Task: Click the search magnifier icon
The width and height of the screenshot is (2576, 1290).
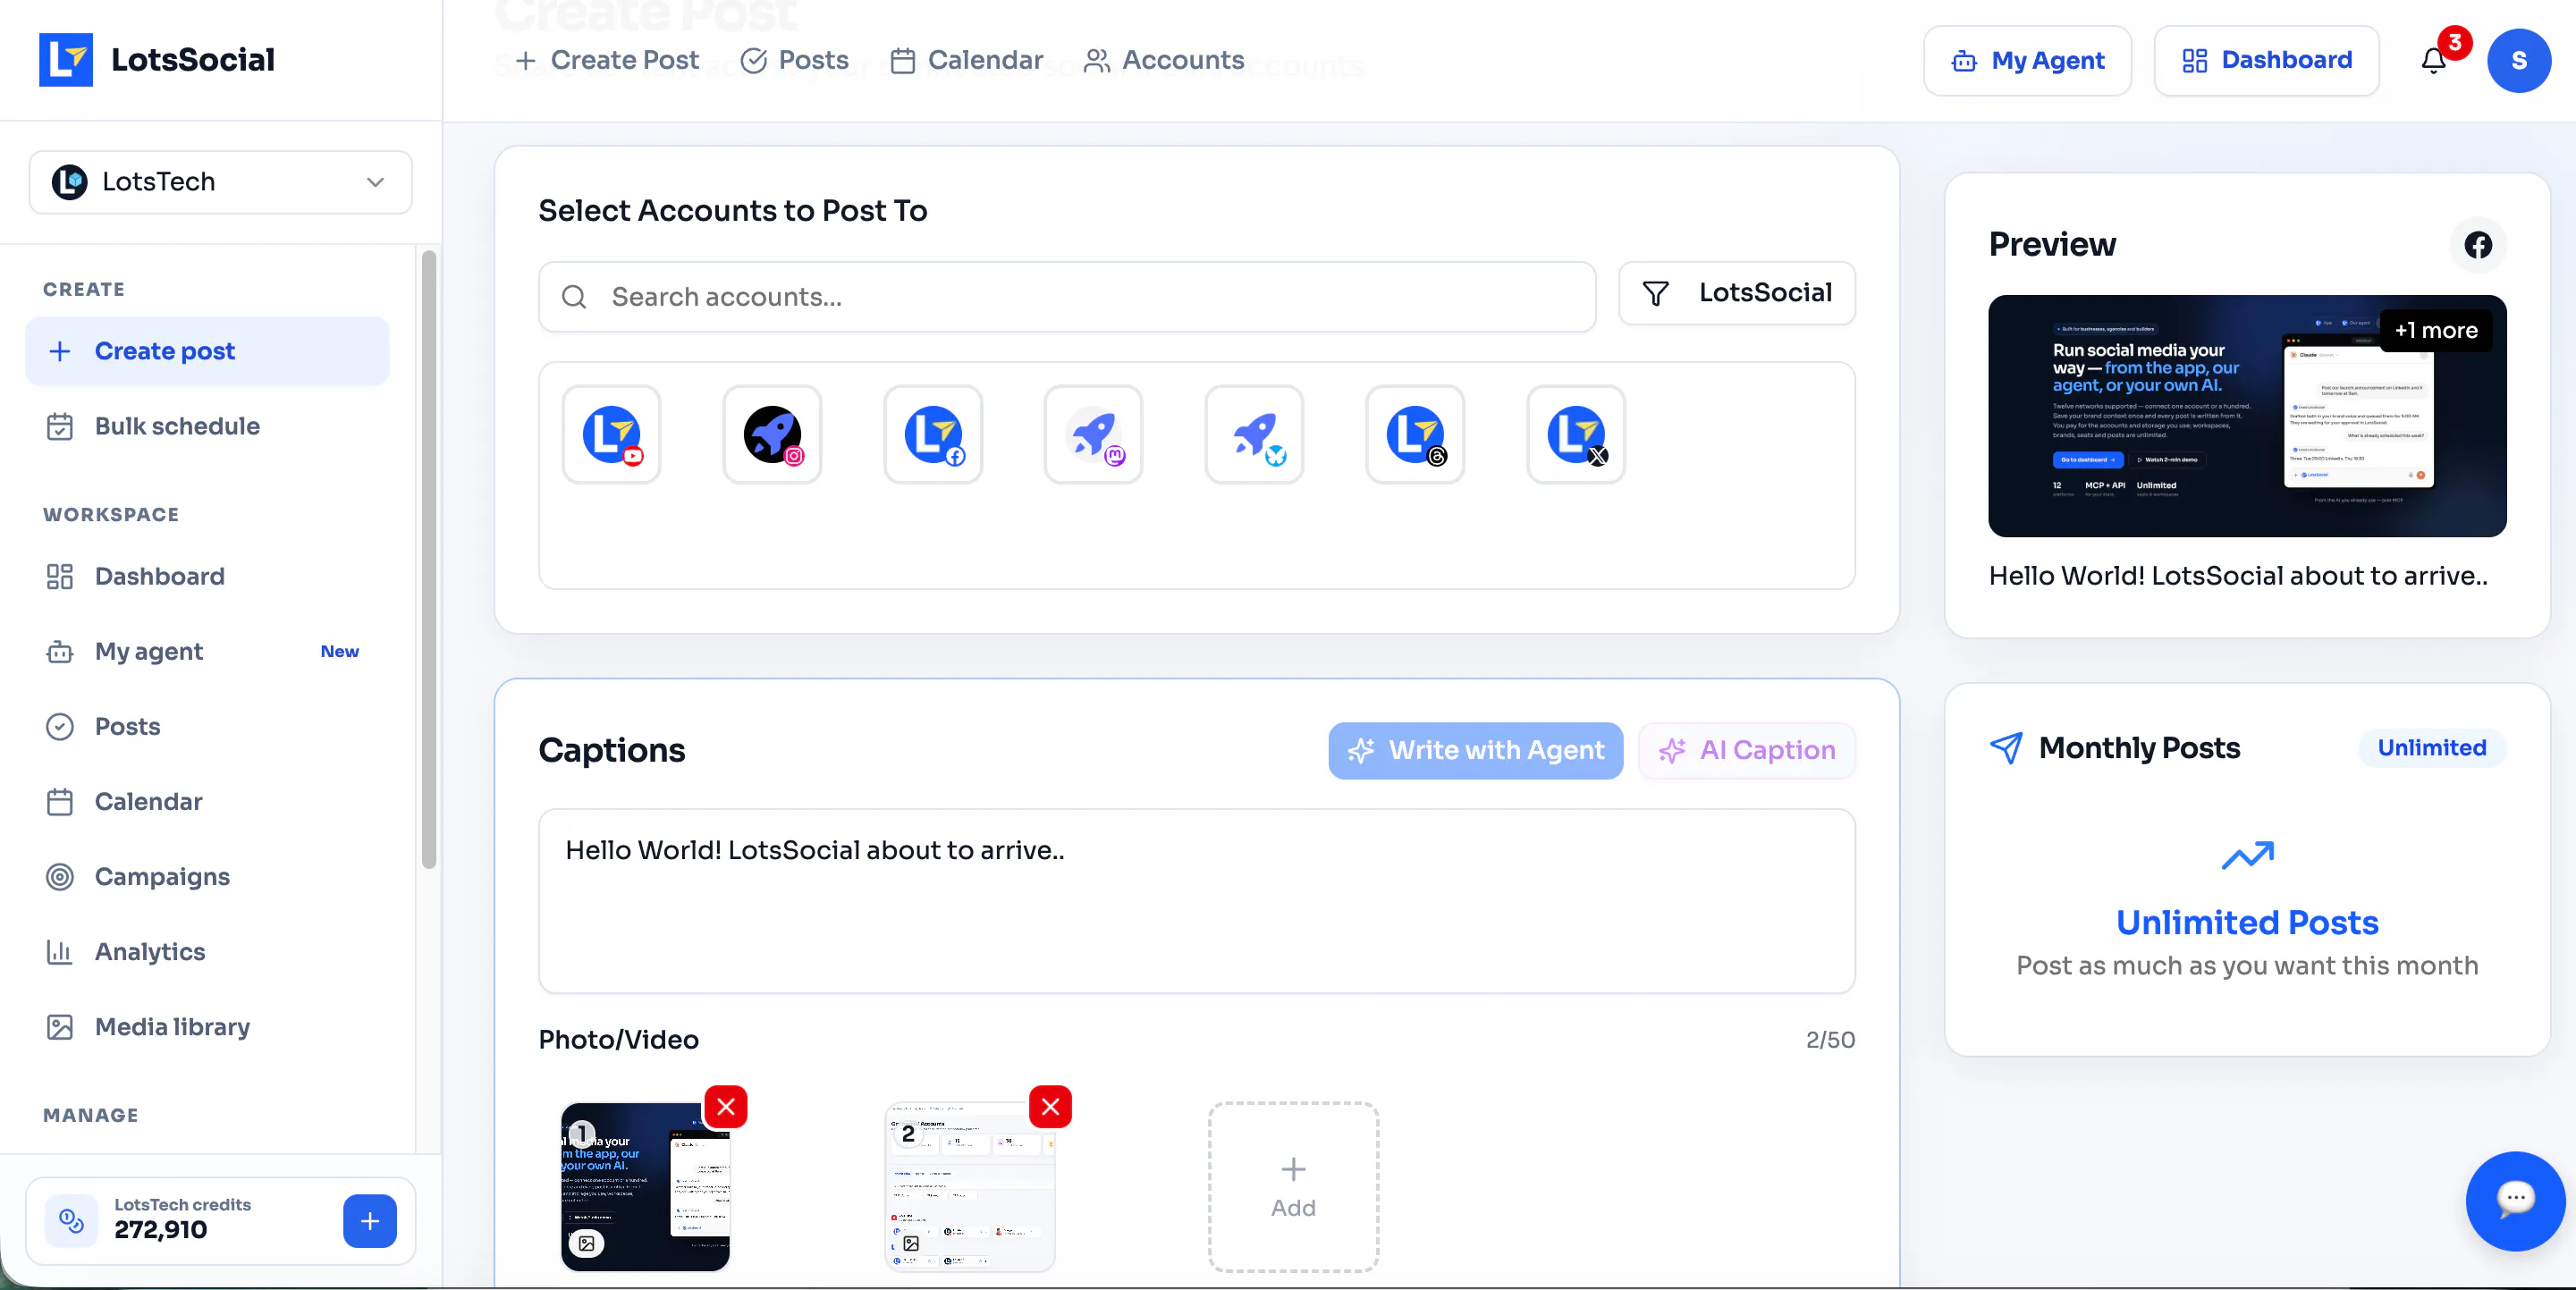Action: point(574,297)
